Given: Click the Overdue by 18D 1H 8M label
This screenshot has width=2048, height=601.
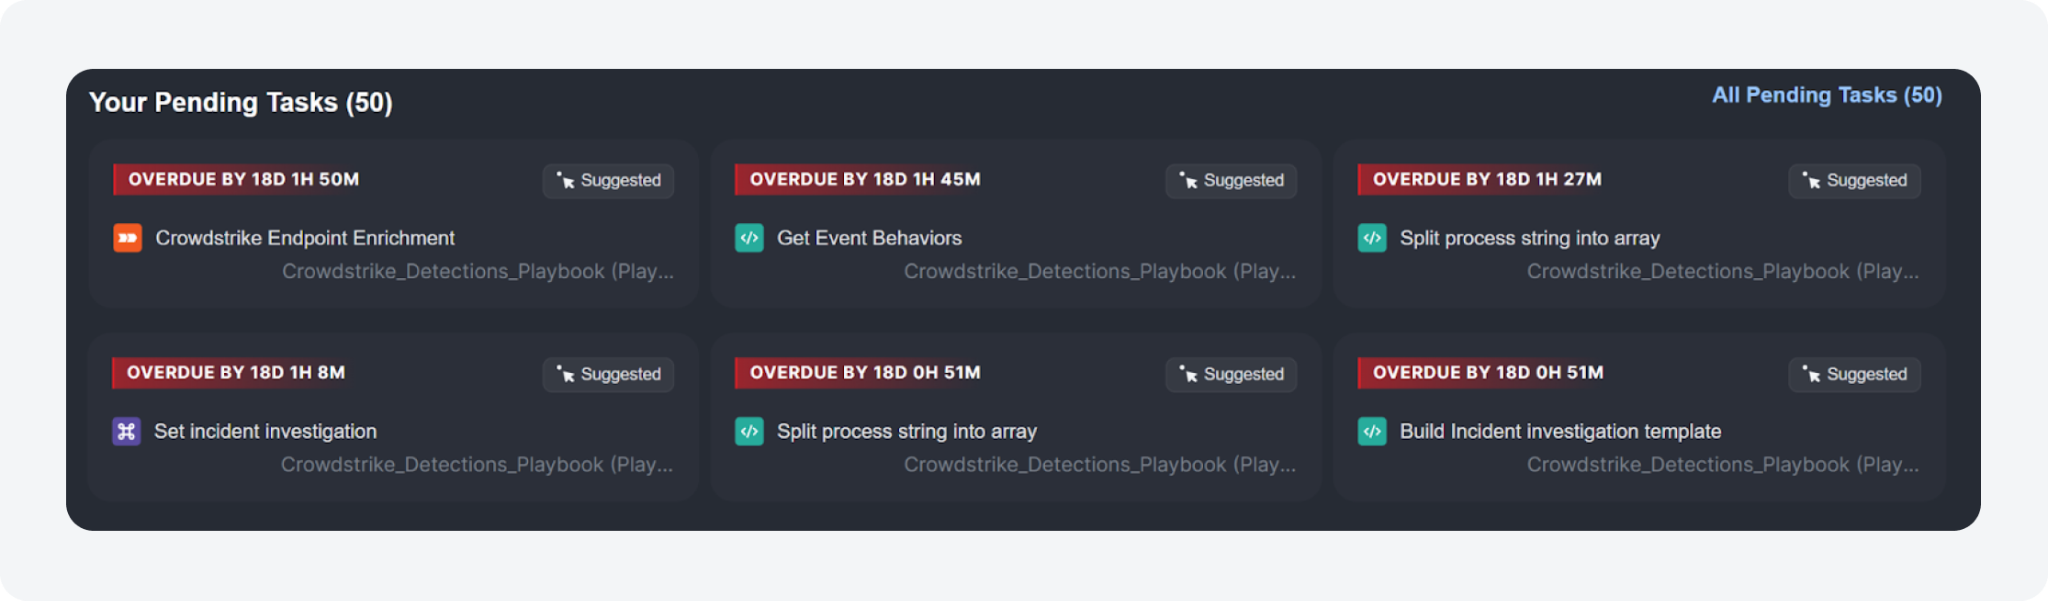Looking at the screenshot, I should click(236, 372).
